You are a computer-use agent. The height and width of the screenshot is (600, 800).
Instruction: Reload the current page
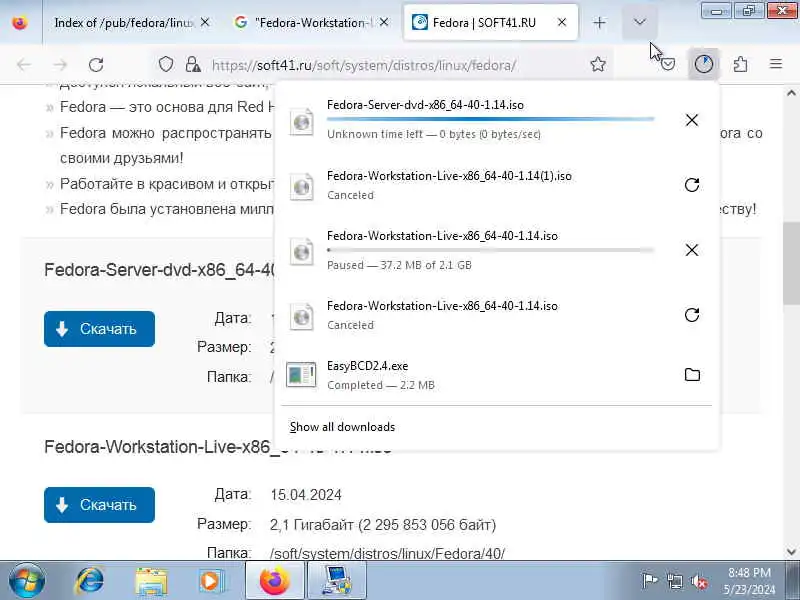[x=96, y=65]
